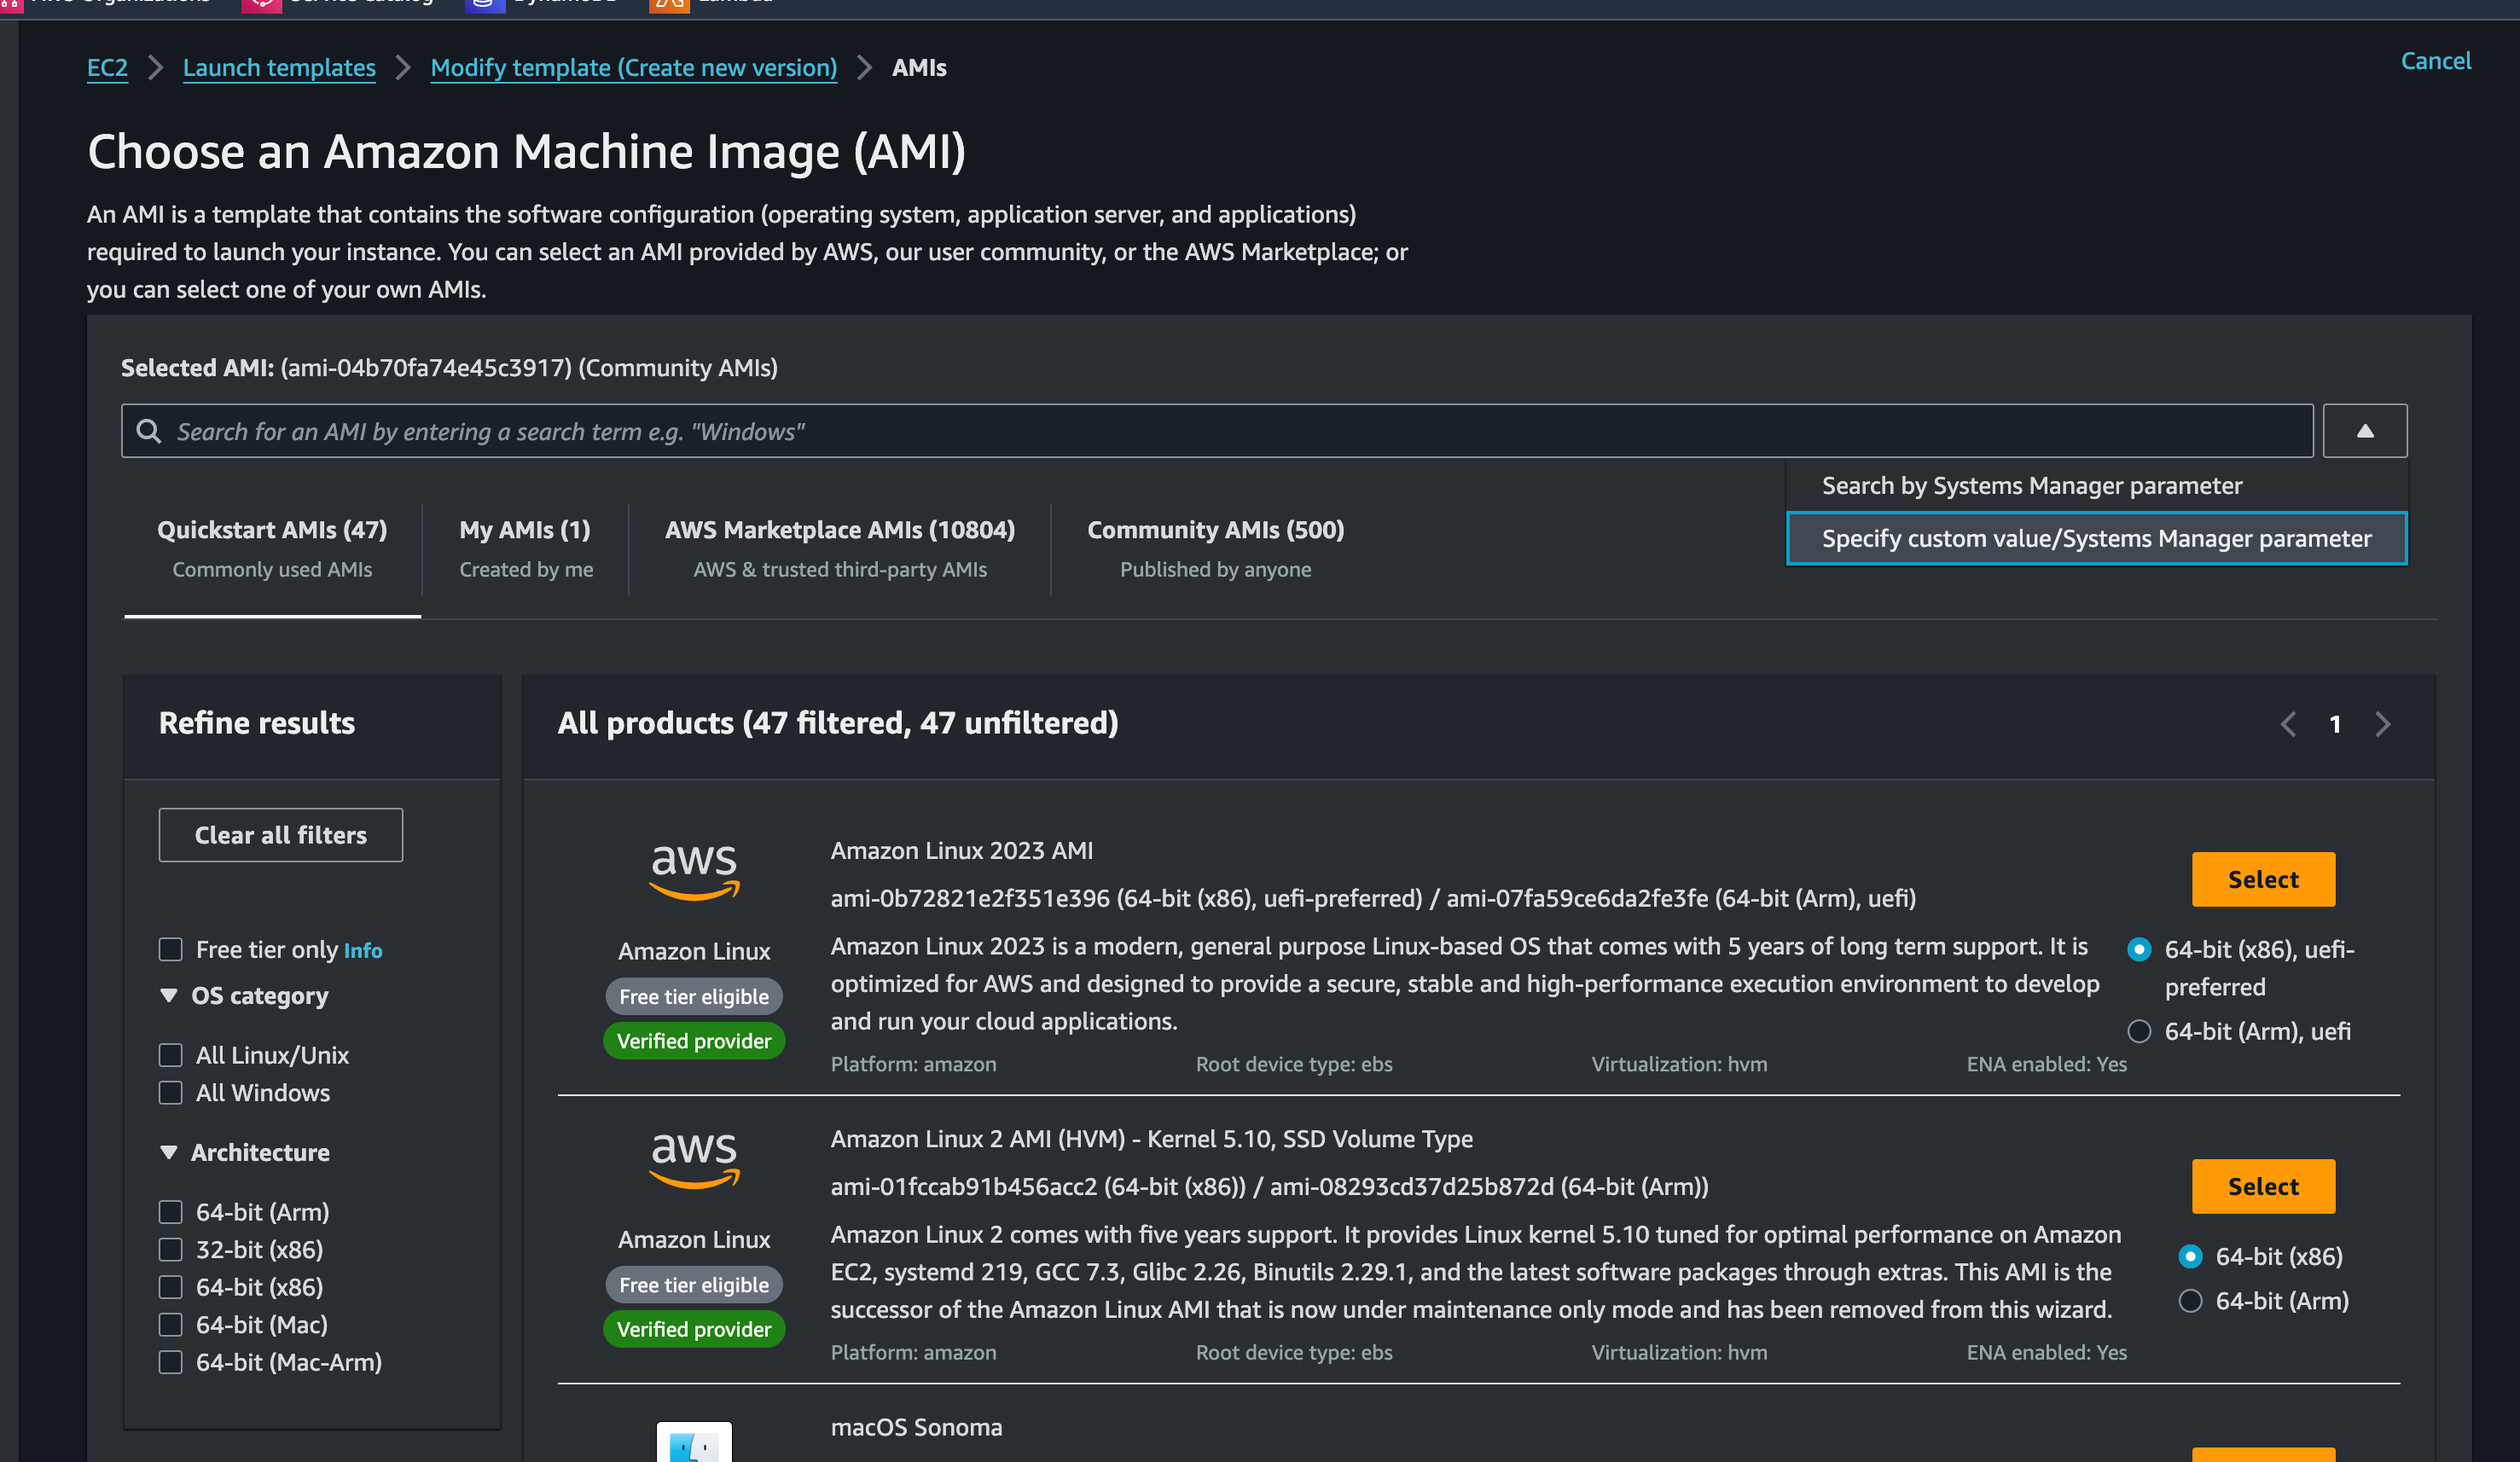Collapse the search options dropdown arrow
This screenshot has height=1462, width=2520.
coord(2364,431)
